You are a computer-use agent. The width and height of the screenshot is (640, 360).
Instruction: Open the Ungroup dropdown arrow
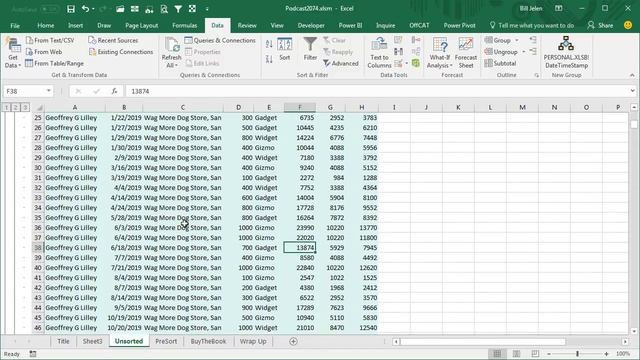click(524, 52)
